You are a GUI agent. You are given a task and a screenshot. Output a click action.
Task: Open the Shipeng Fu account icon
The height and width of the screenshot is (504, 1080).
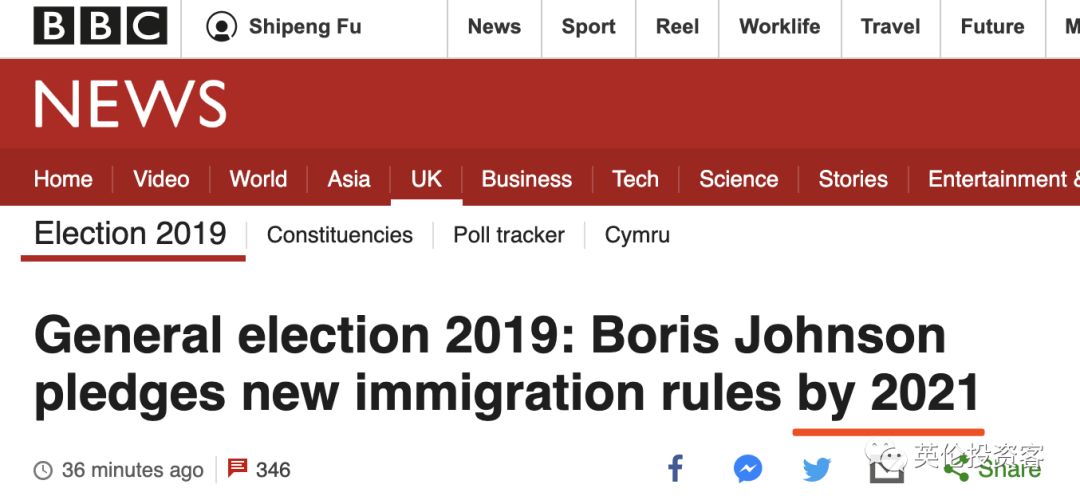221,27
